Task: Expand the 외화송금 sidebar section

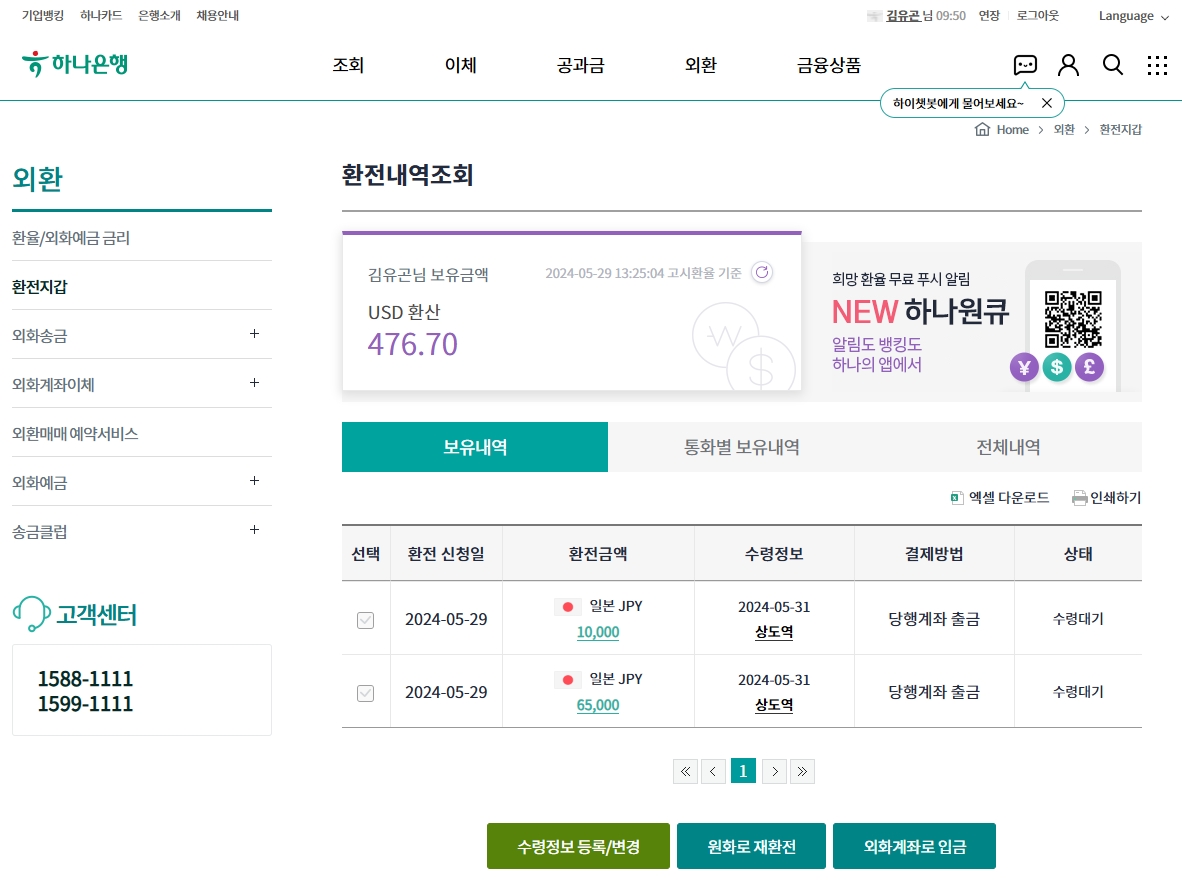Action: [x=255, y=333]
